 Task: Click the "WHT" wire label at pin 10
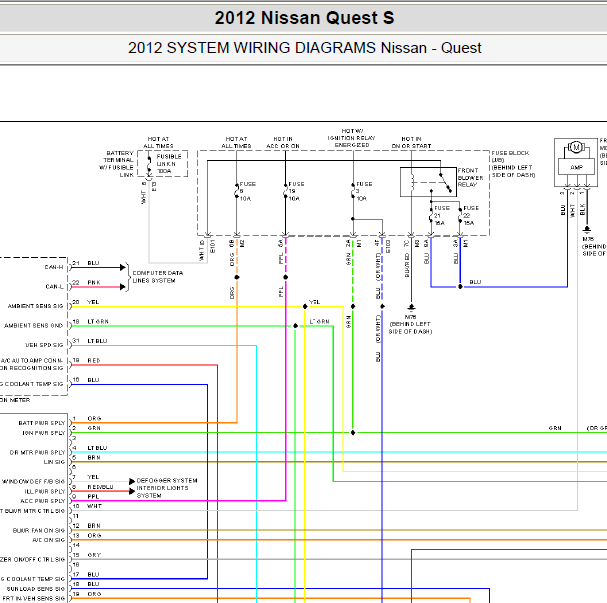pos(94,506)
